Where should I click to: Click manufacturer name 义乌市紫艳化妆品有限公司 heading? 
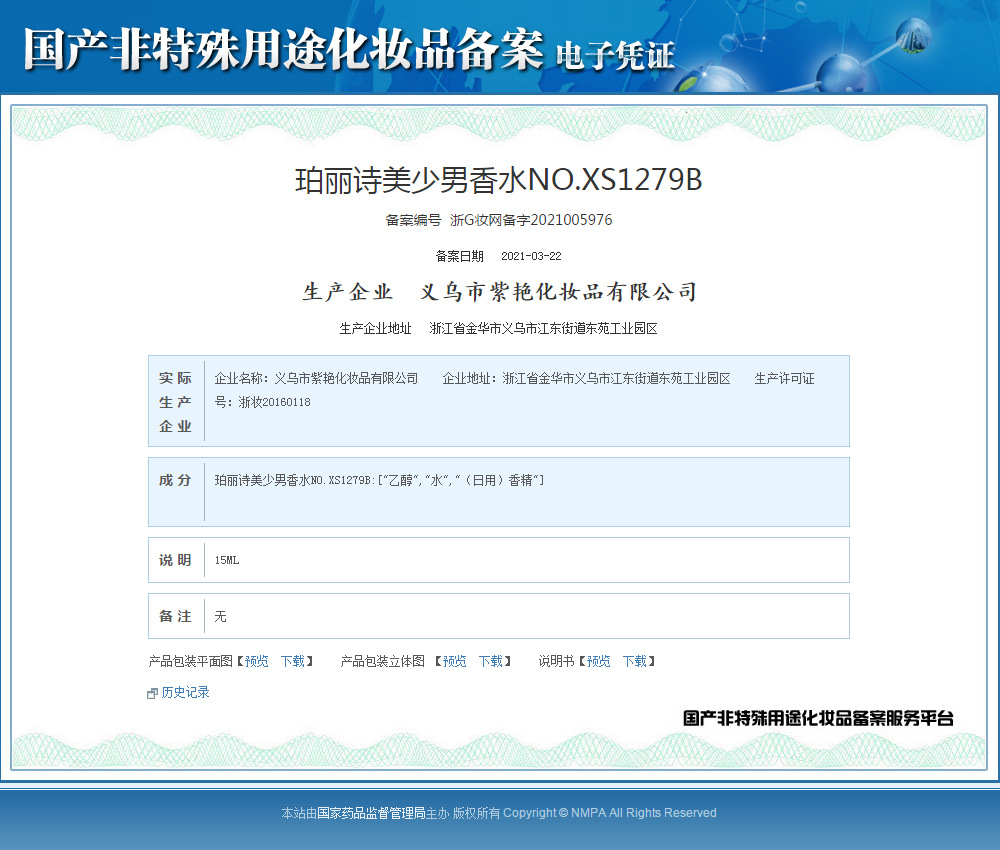click(558, 292)
